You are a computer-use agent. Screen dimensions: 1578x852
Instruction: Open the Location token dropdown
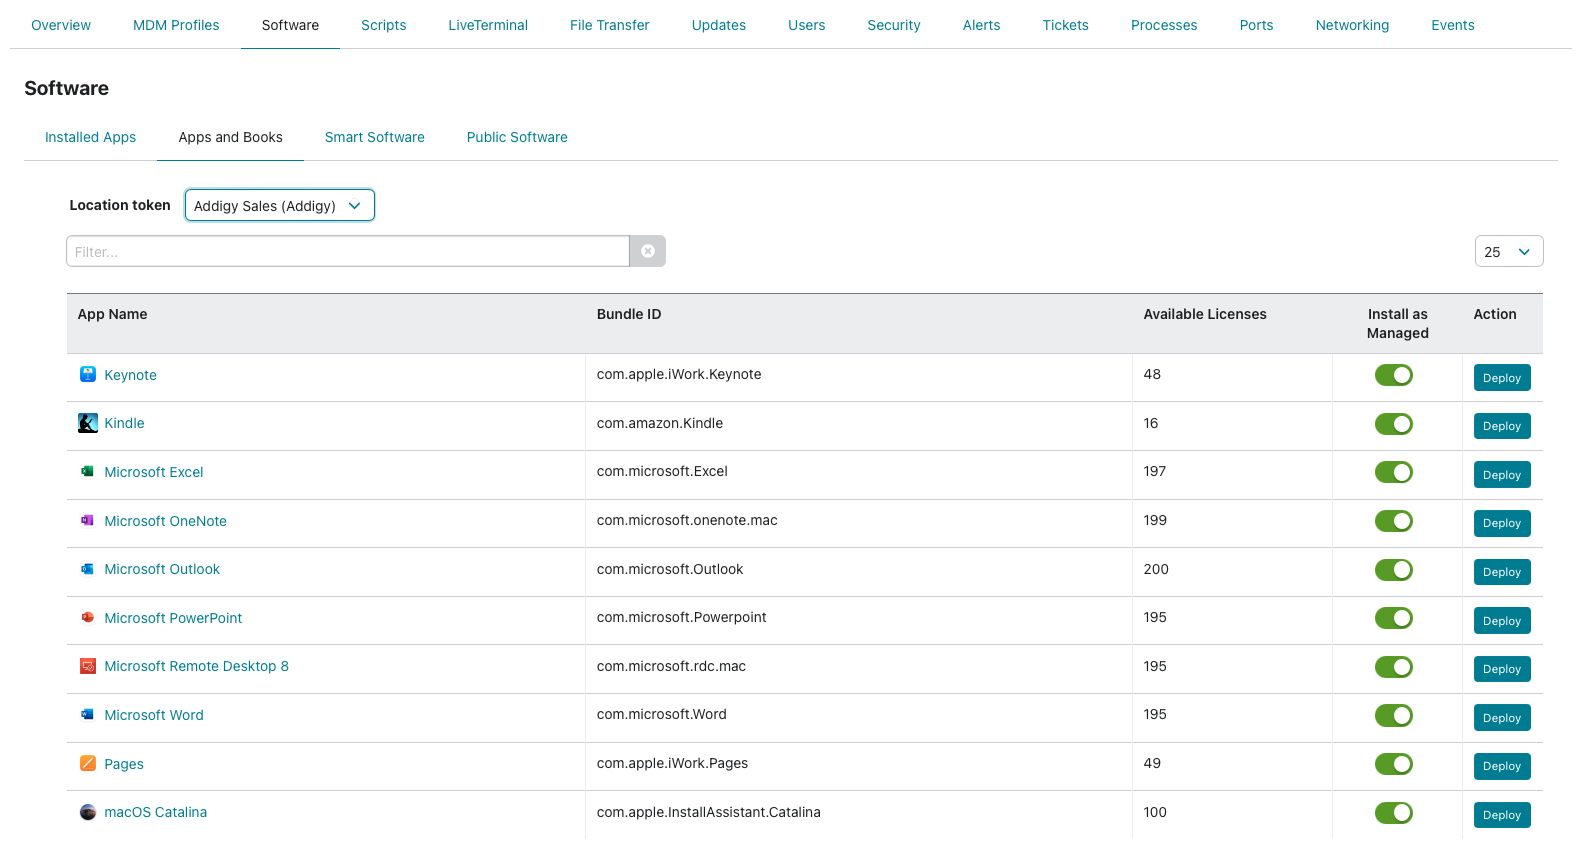point(280,205)
